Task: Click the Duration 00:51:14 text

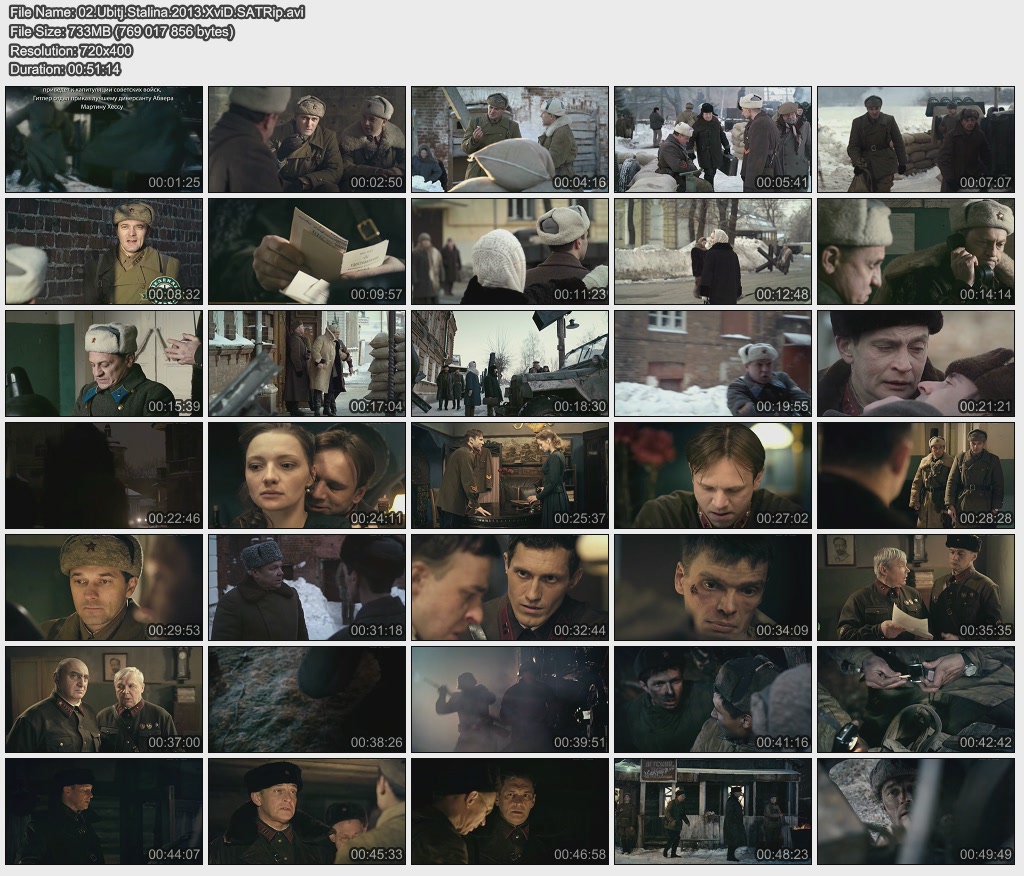Action: [65, 69]
